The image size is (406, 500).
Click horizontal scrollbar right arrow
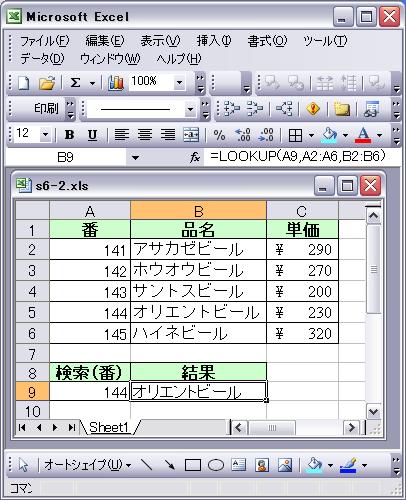(351, 427)
